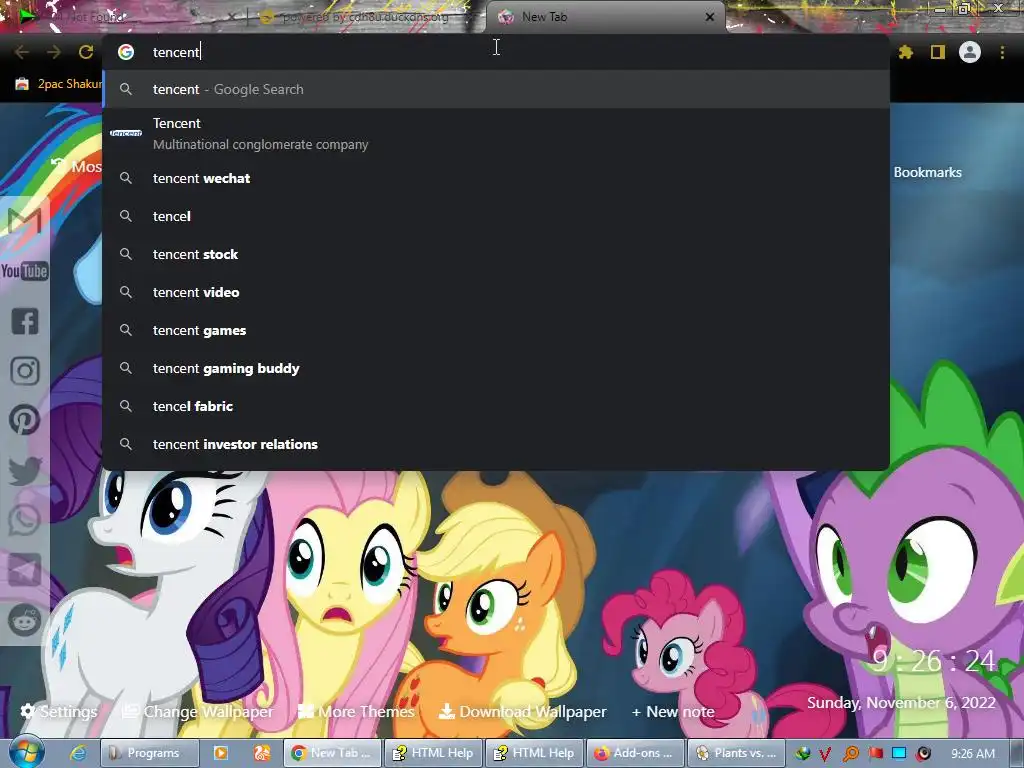This screenshot has height=768, width=1024.
Task: Open the WhatsApp shortcut in the sidebar
Action: (x=25, y=520)
